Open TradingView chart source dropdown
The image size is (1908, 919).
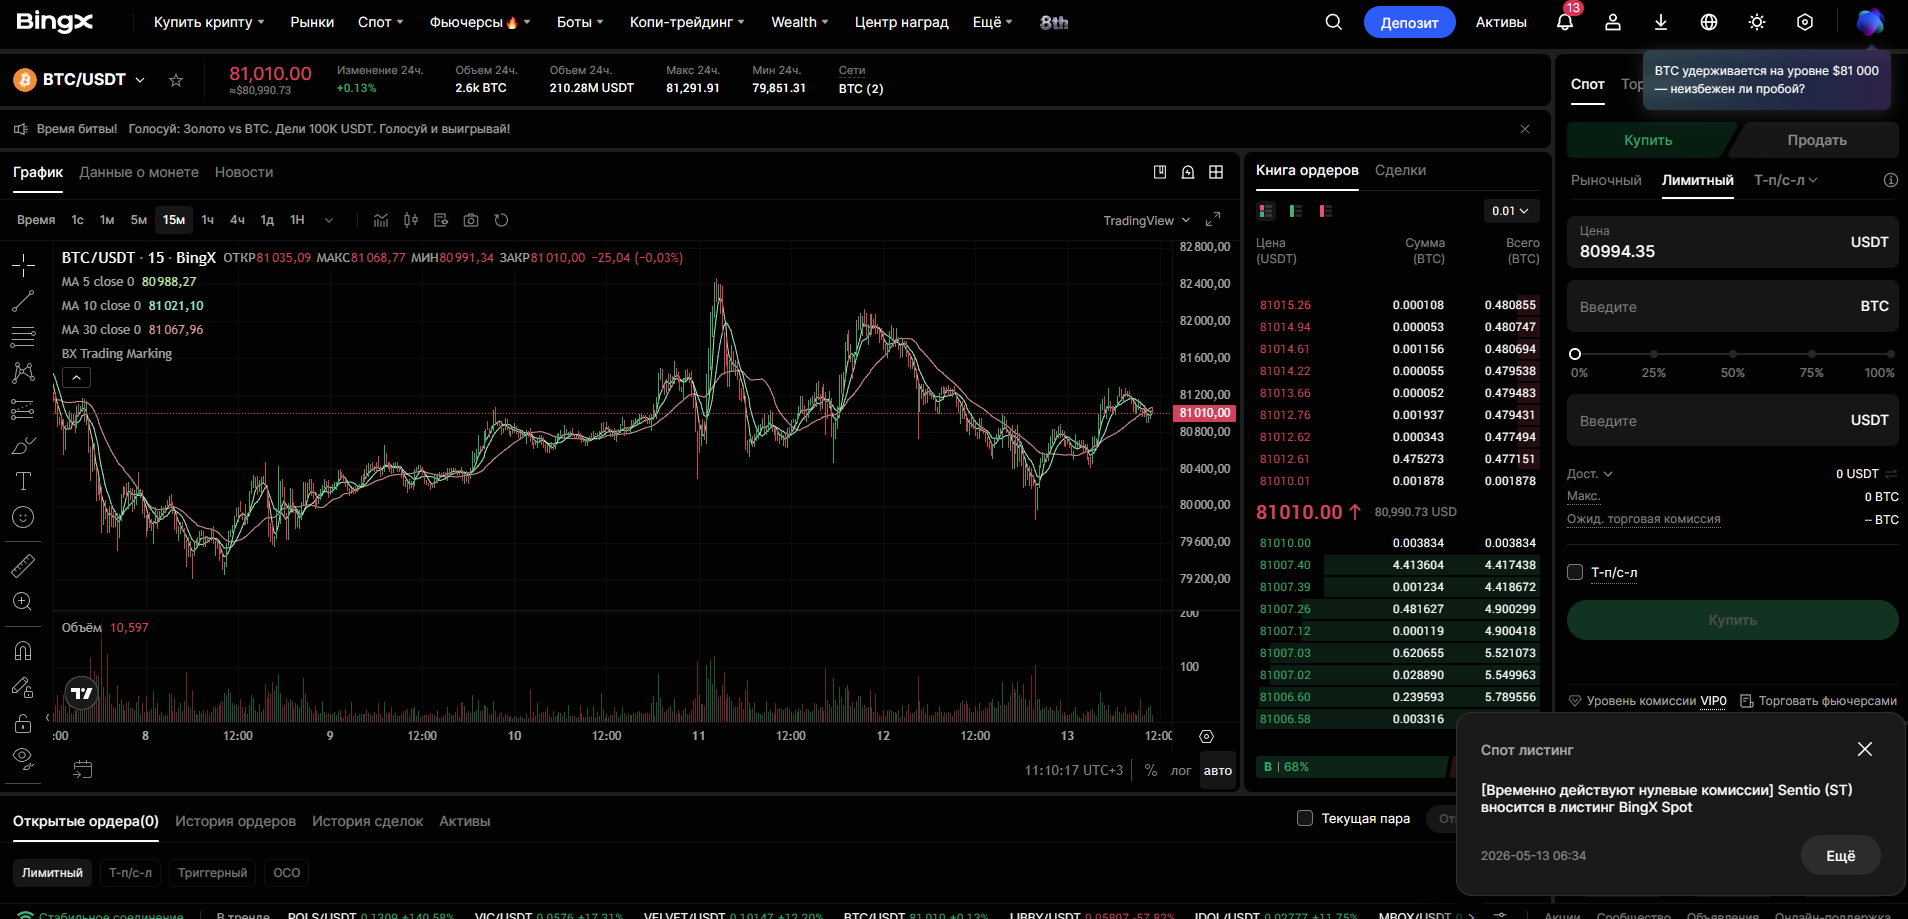pyautogui.click(x=1147, y=220)
